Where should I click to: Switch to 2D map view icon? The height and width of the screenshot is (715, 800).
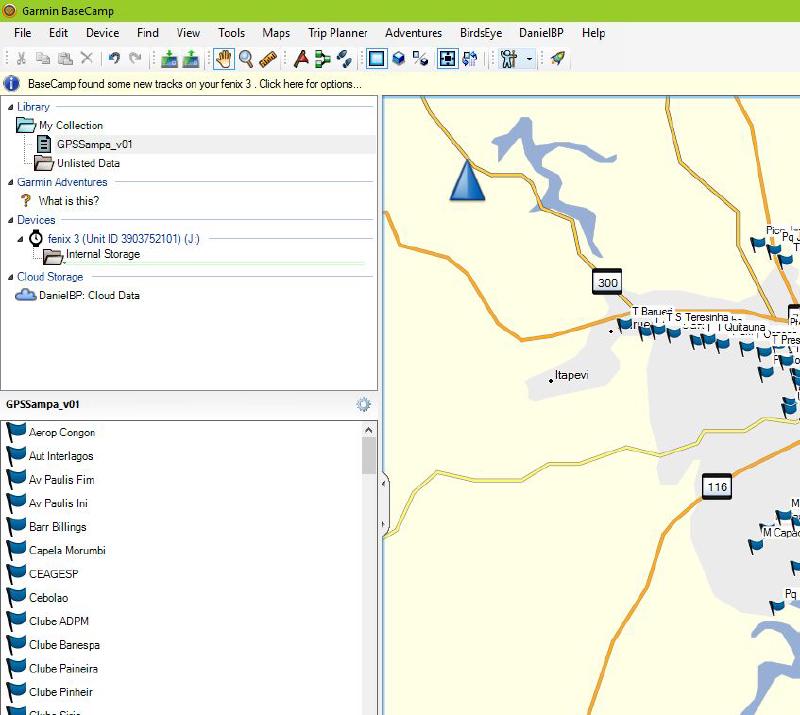tap(377, 59)
